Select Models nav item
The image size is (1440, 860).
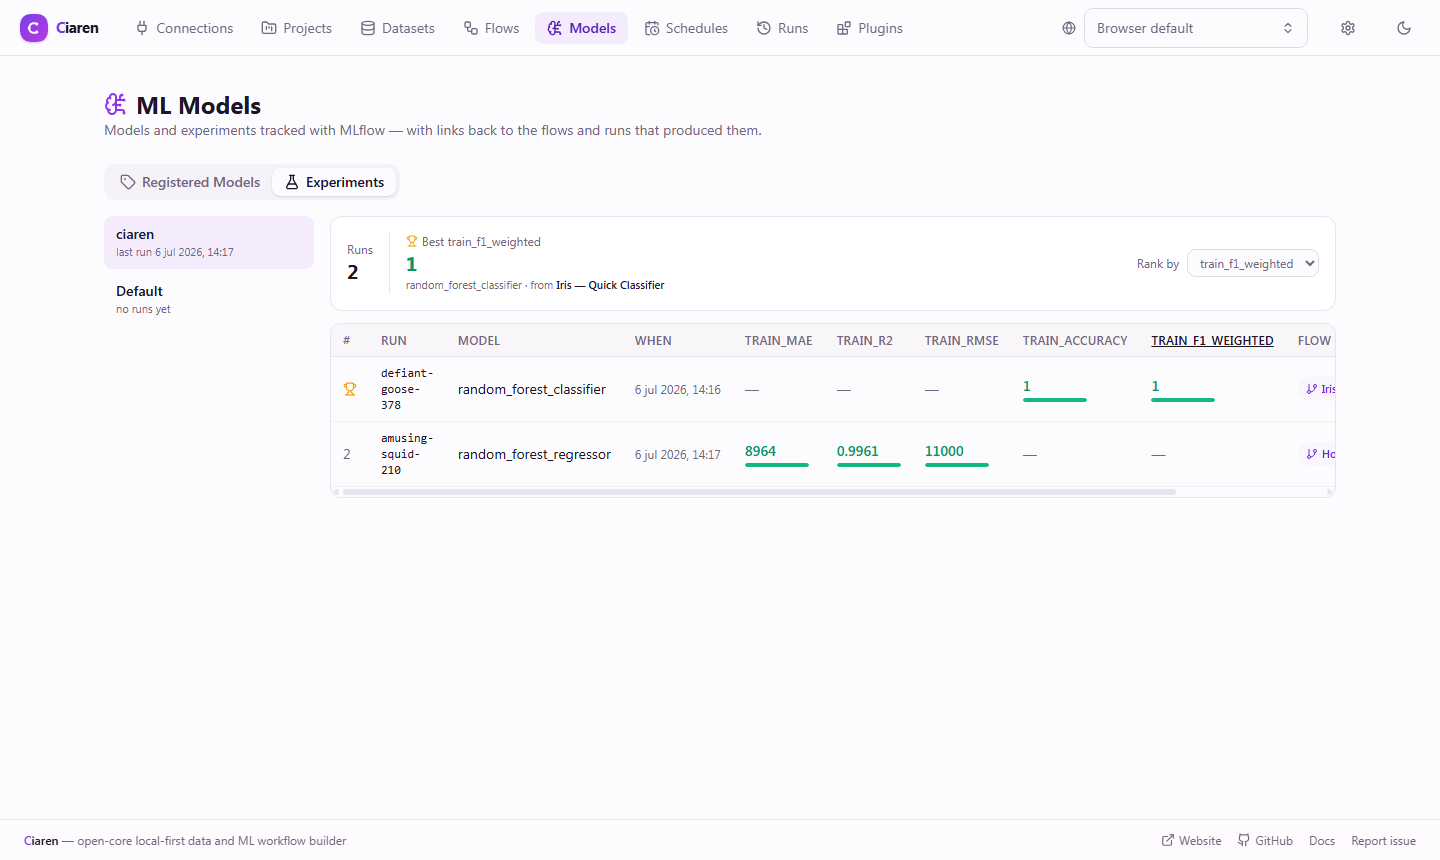coord(581,28)
